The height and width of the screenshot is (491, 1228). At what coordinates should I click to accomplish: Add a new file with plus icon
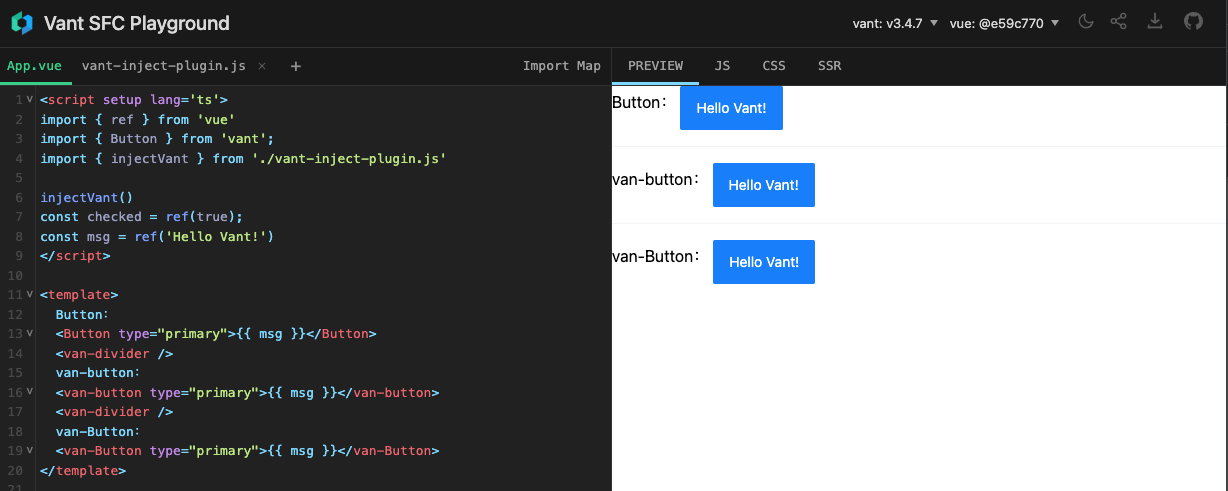coord(295,66)
